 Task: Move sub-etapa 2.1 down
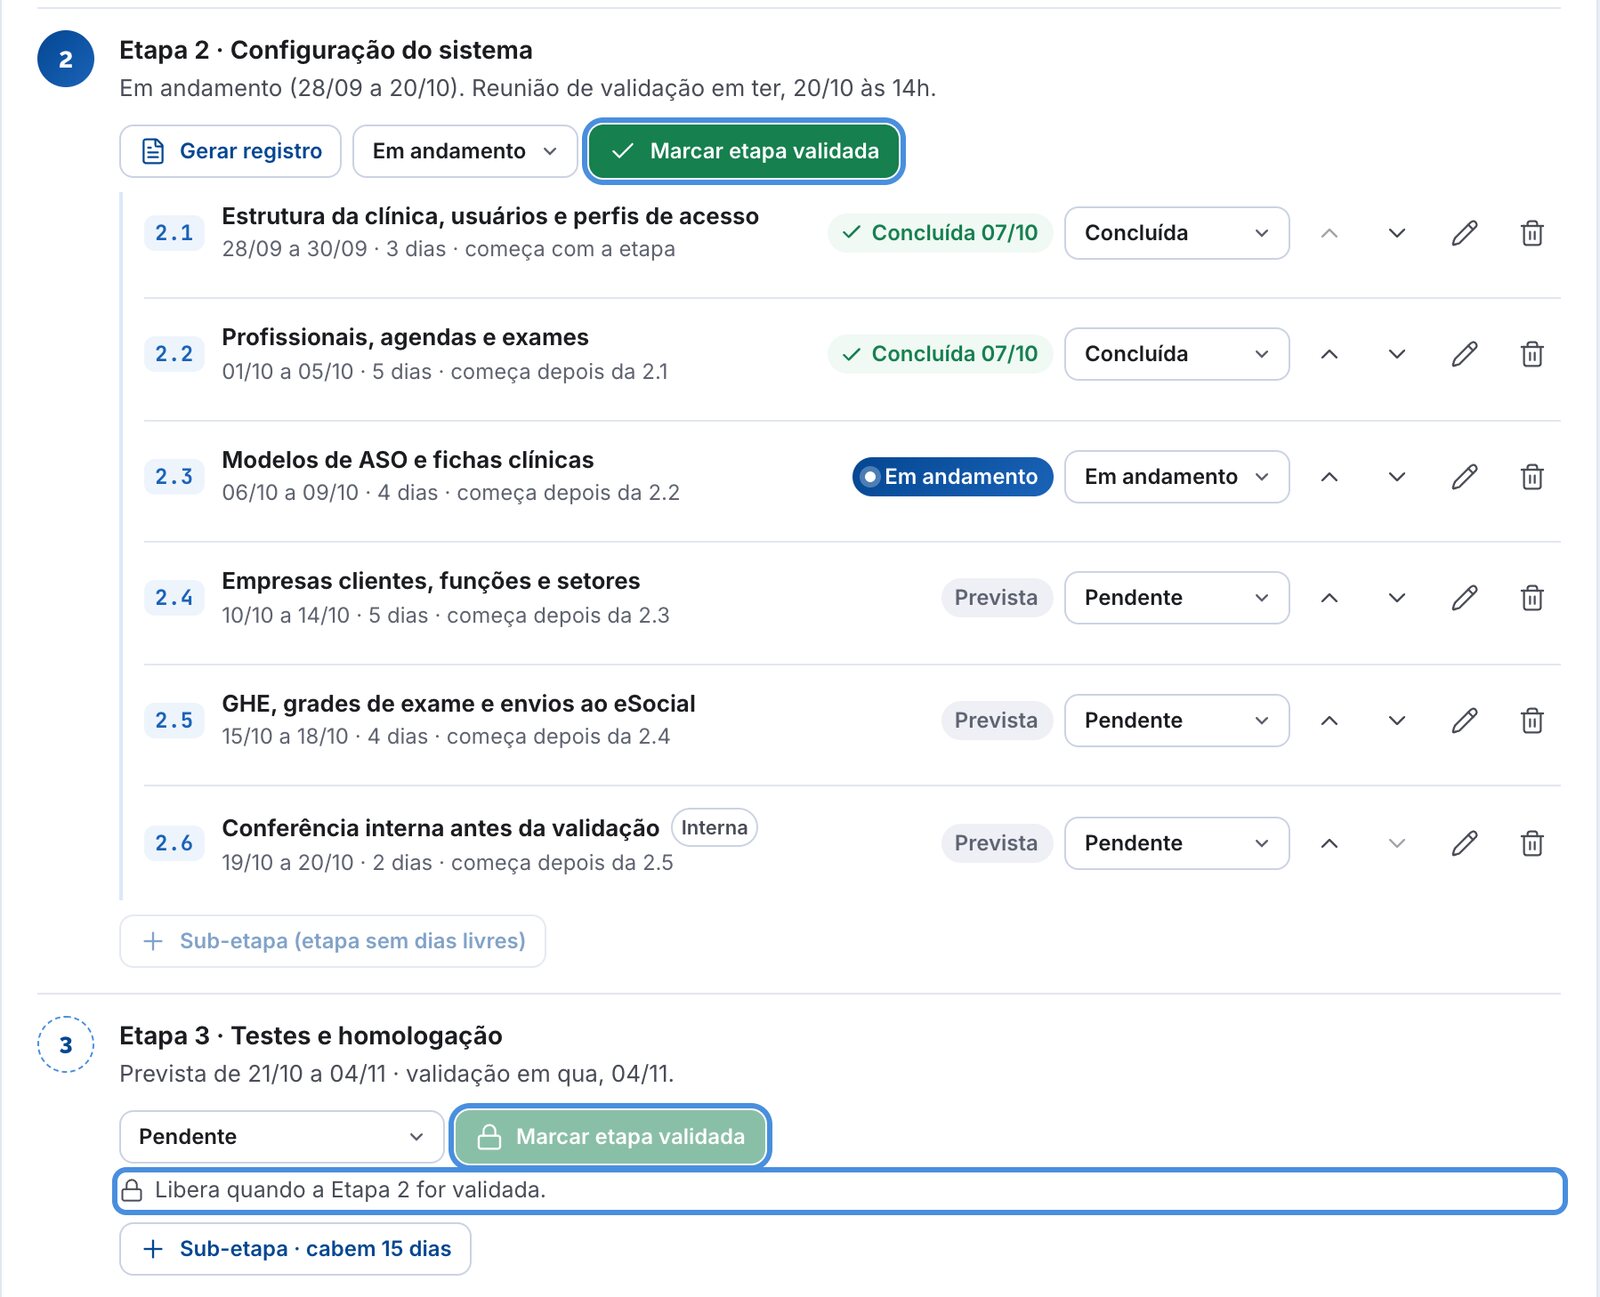[1397, 233]
